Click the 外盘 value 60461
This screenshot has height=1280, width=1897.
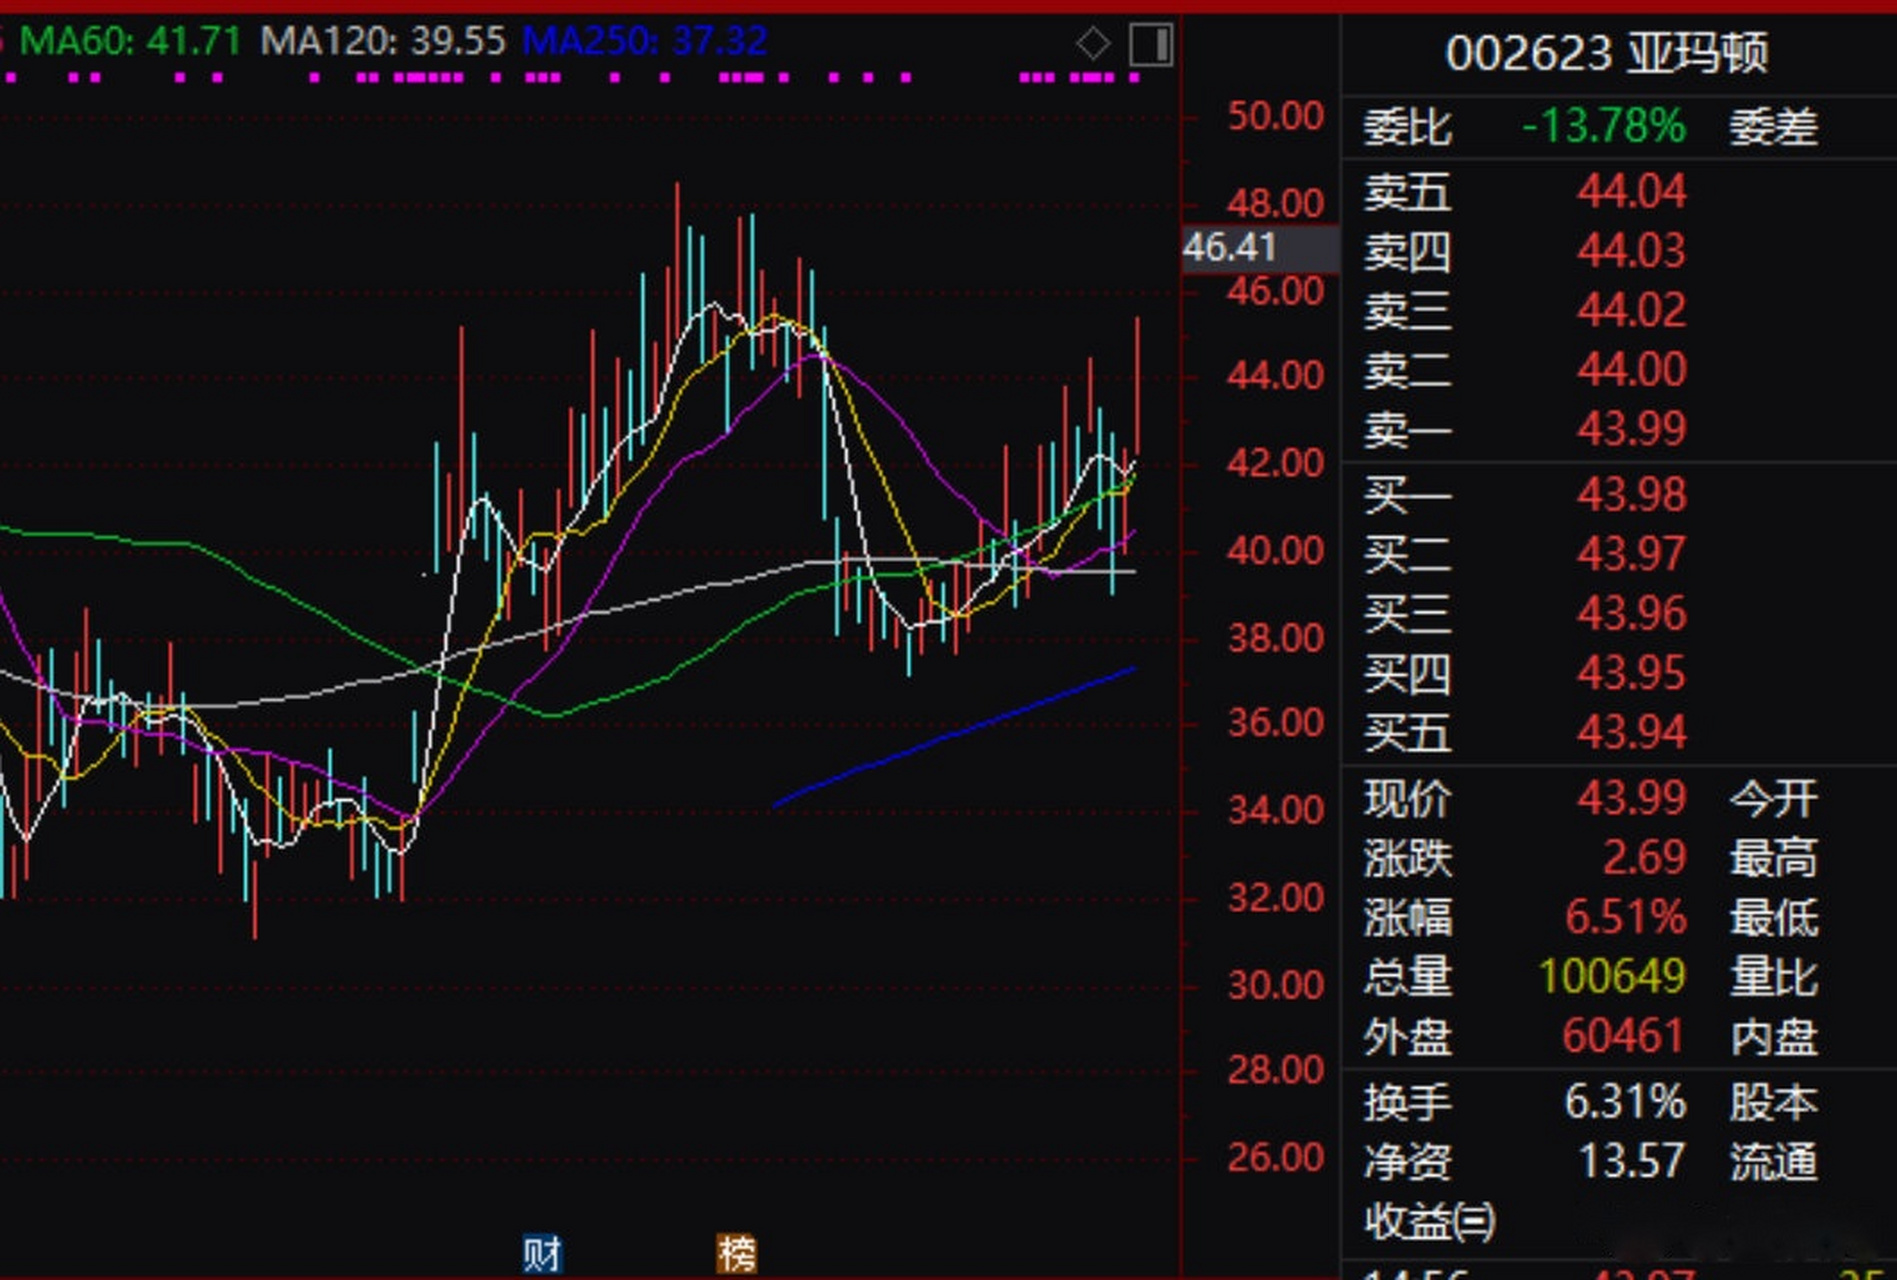pyautogui.click(x=1622, y=1036)
